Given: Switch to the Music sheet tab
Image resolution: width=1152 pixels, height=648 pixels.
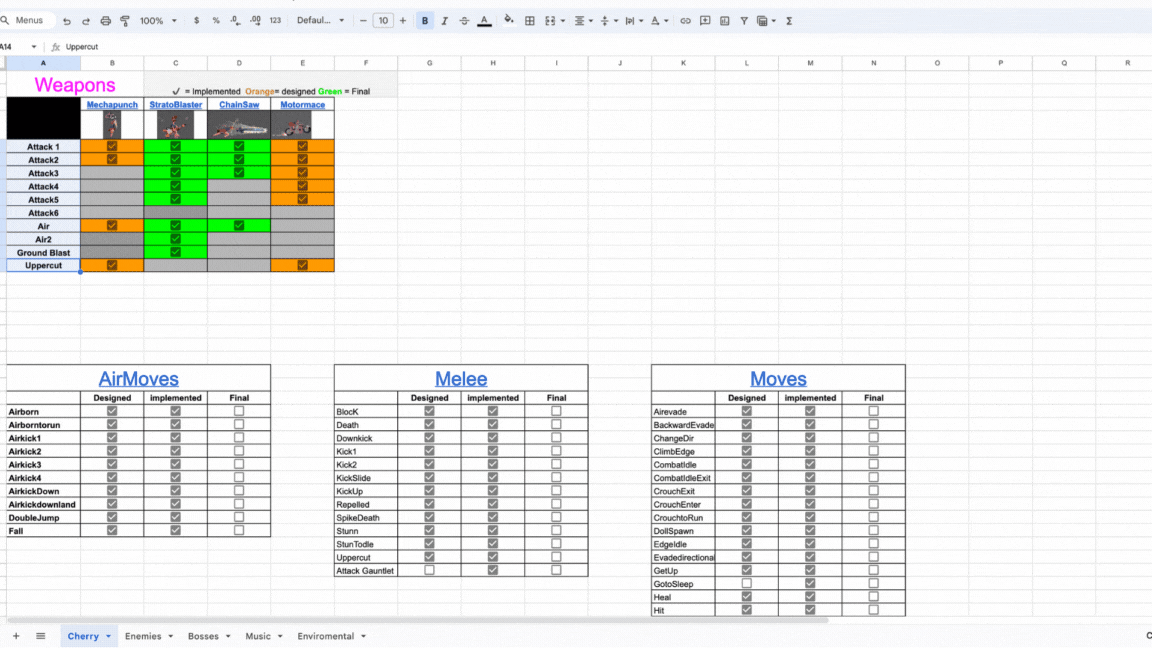Looking at the screenshot, I should [258, 636].
